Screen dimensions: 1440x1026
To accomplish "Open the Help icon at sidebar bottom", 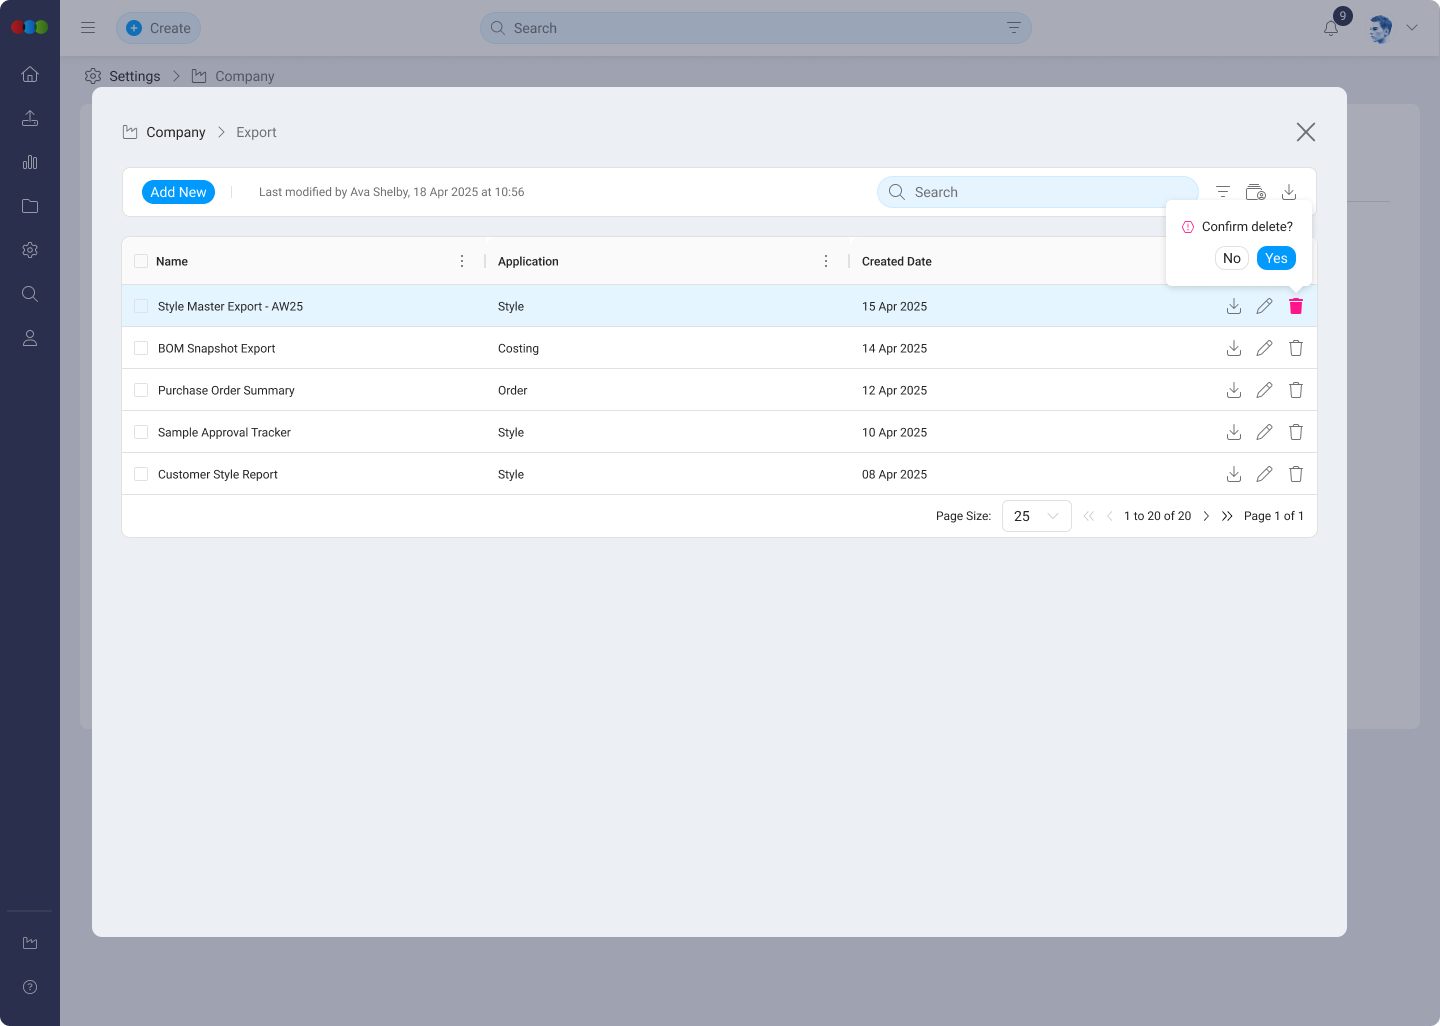I will coord(29,986).
